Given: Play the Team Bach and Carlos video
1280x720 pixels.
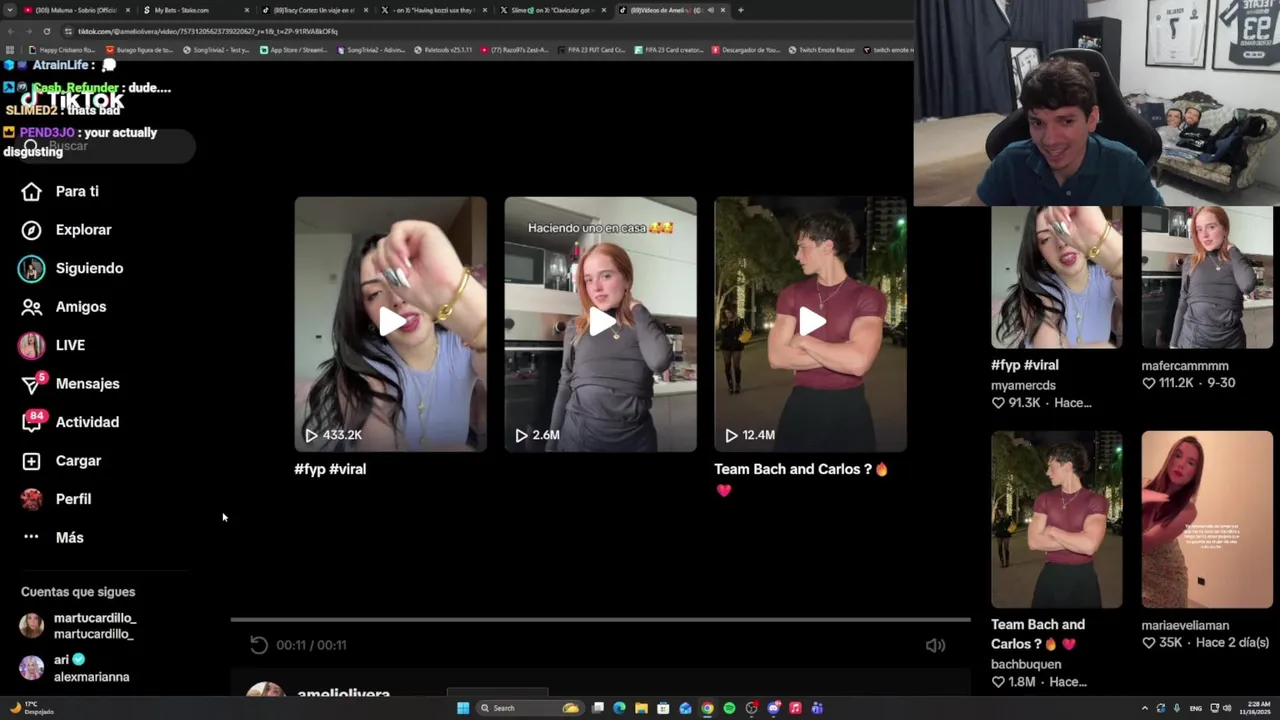Looking at the screenshot, I should (811, 324).
